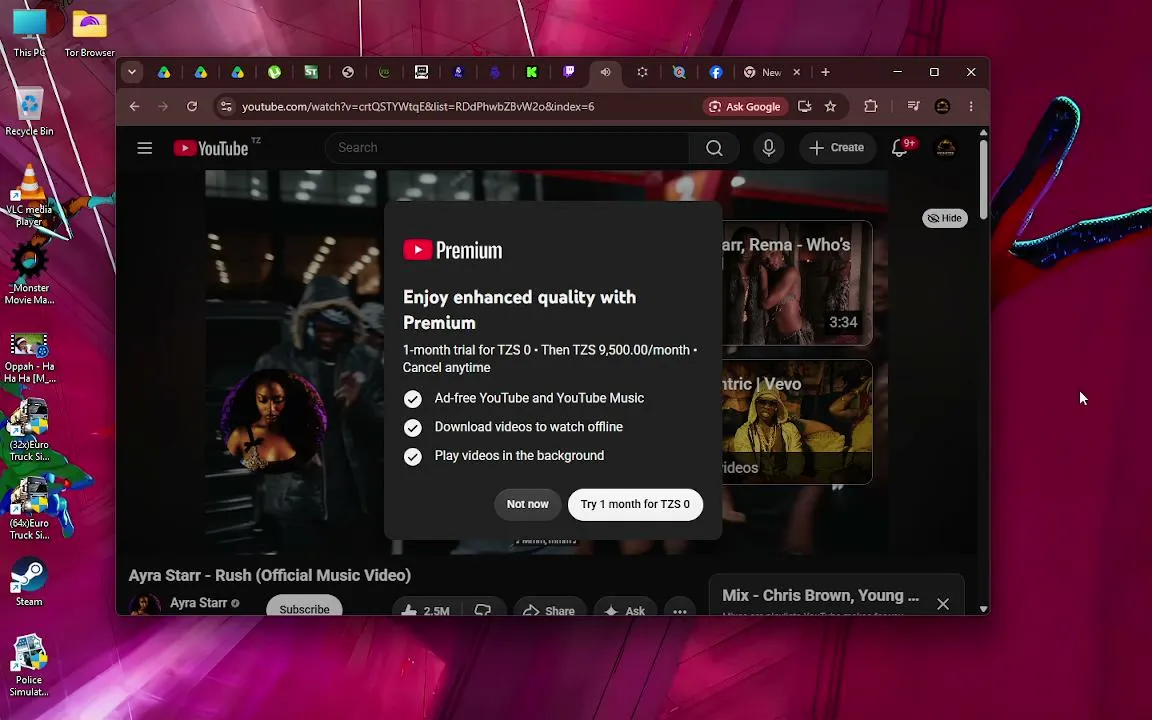
Task: Open the Monster Movie Maker desktop icon
Action: click(29, 273)
